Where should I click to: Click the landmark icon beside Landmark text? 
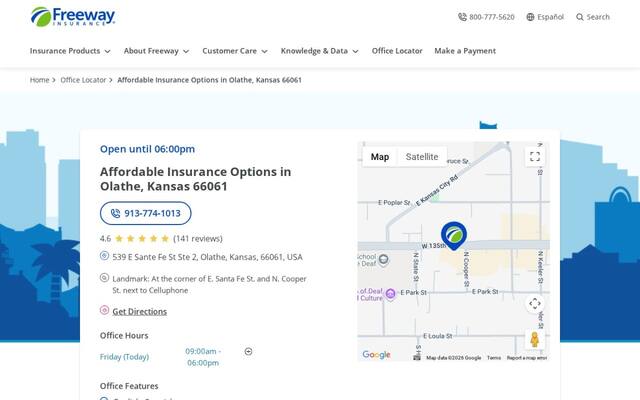104,278
